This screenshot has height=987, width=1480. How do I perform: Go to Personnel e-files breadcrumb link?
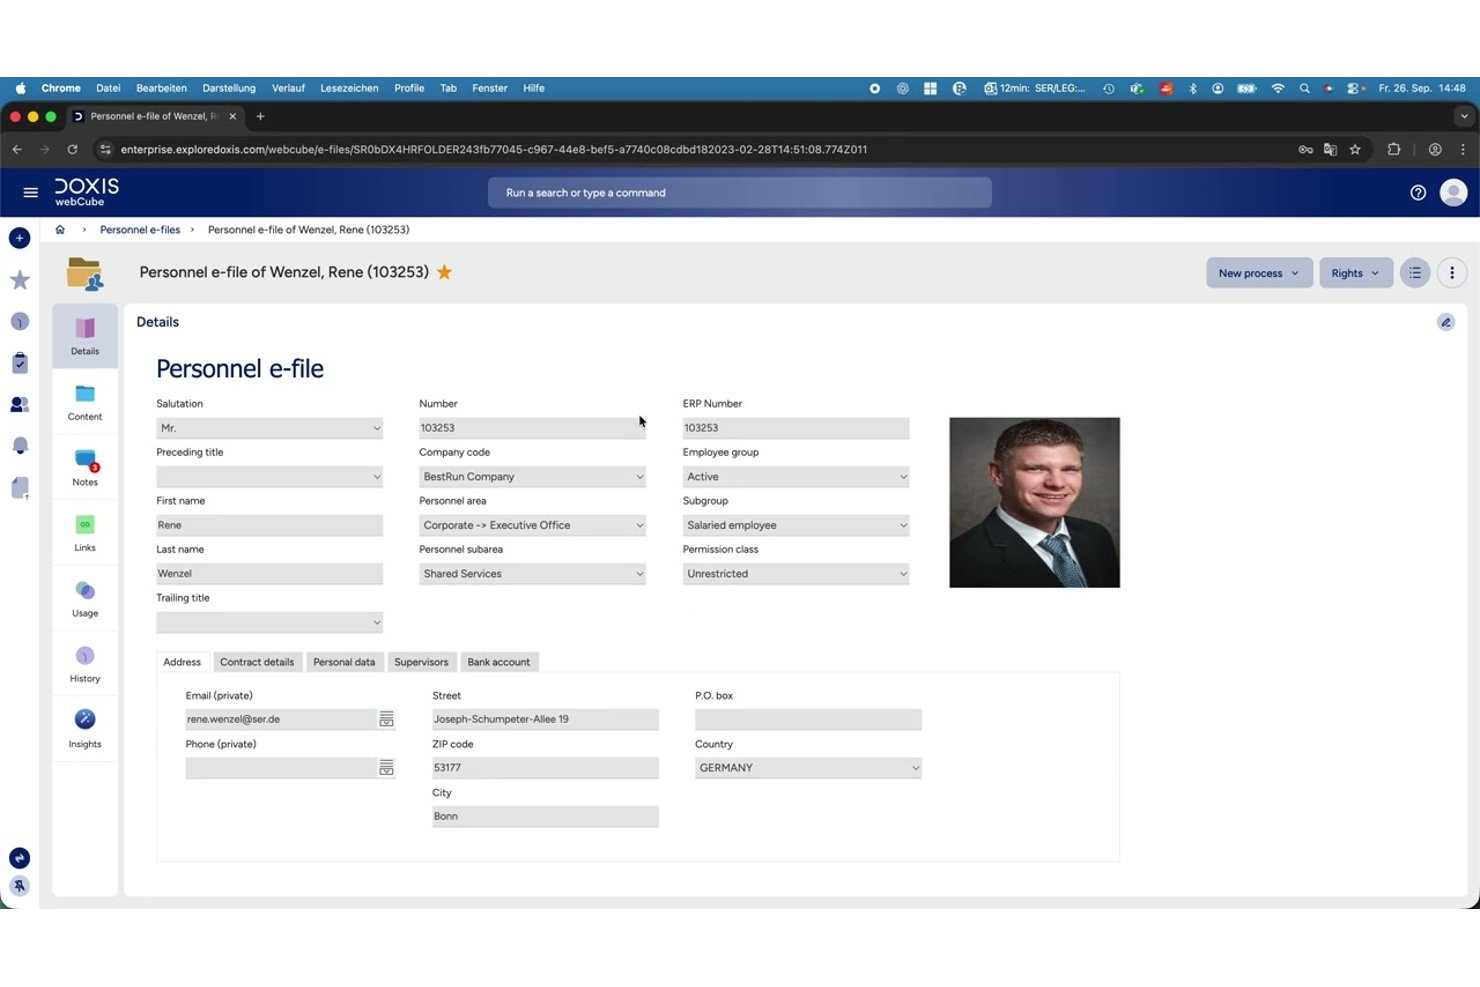[140, 230]
